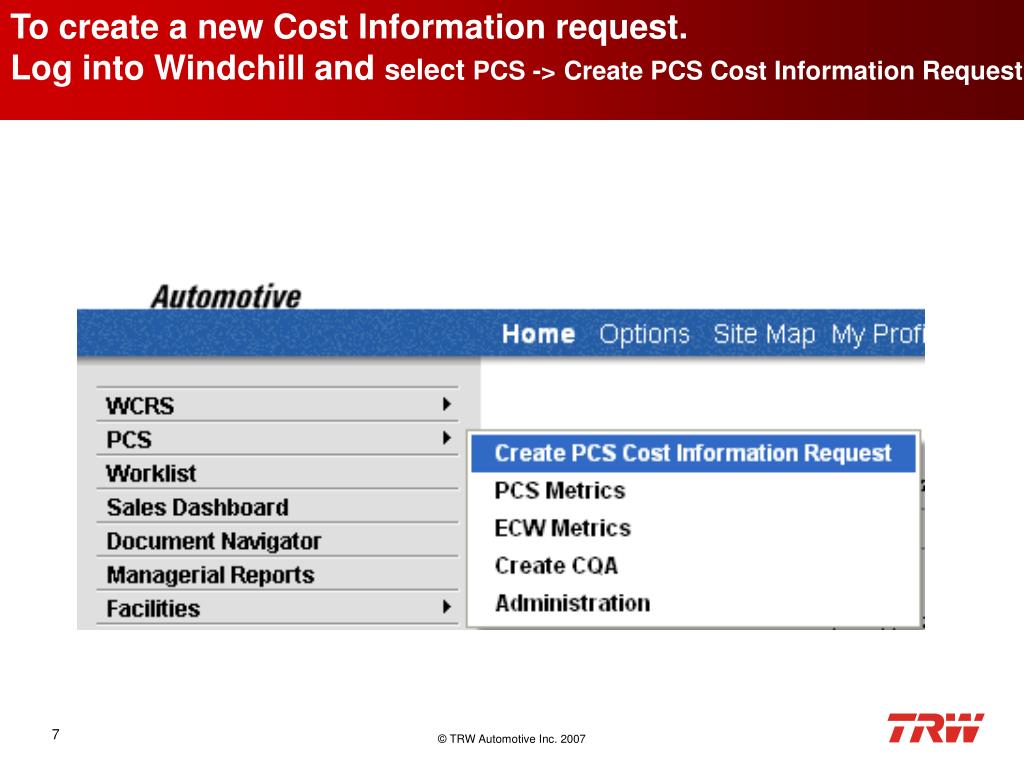Open Administration from the PCS submenu

[x=572, y=603]
